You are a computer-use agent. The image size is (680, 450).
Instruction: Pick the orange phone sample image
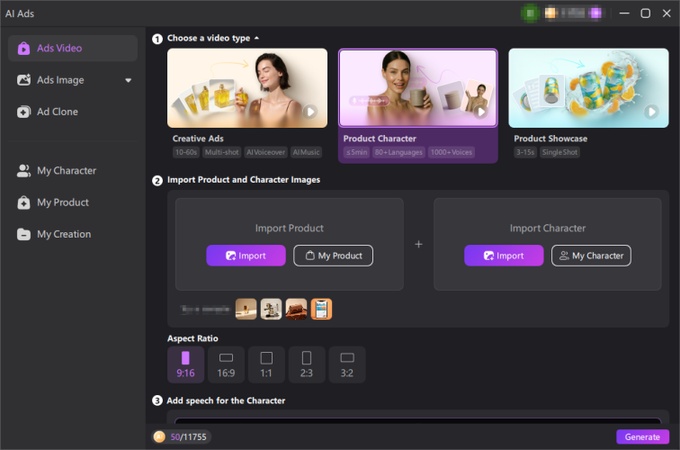pos(321,309)
